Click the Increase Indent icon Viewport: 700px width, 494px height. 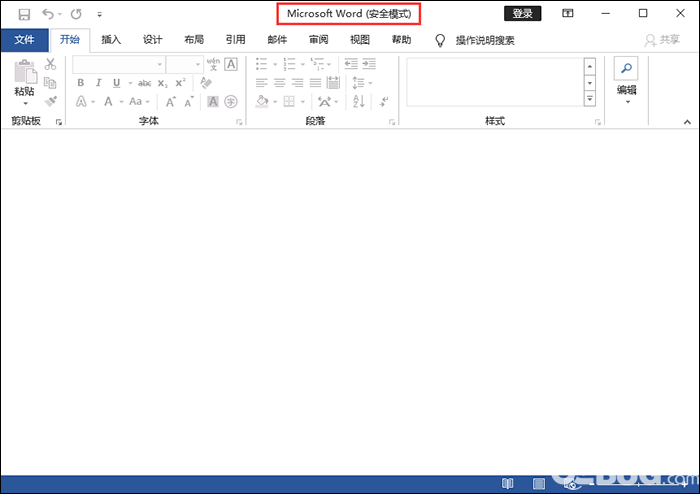pyautogui.click(x=369, y=64)
